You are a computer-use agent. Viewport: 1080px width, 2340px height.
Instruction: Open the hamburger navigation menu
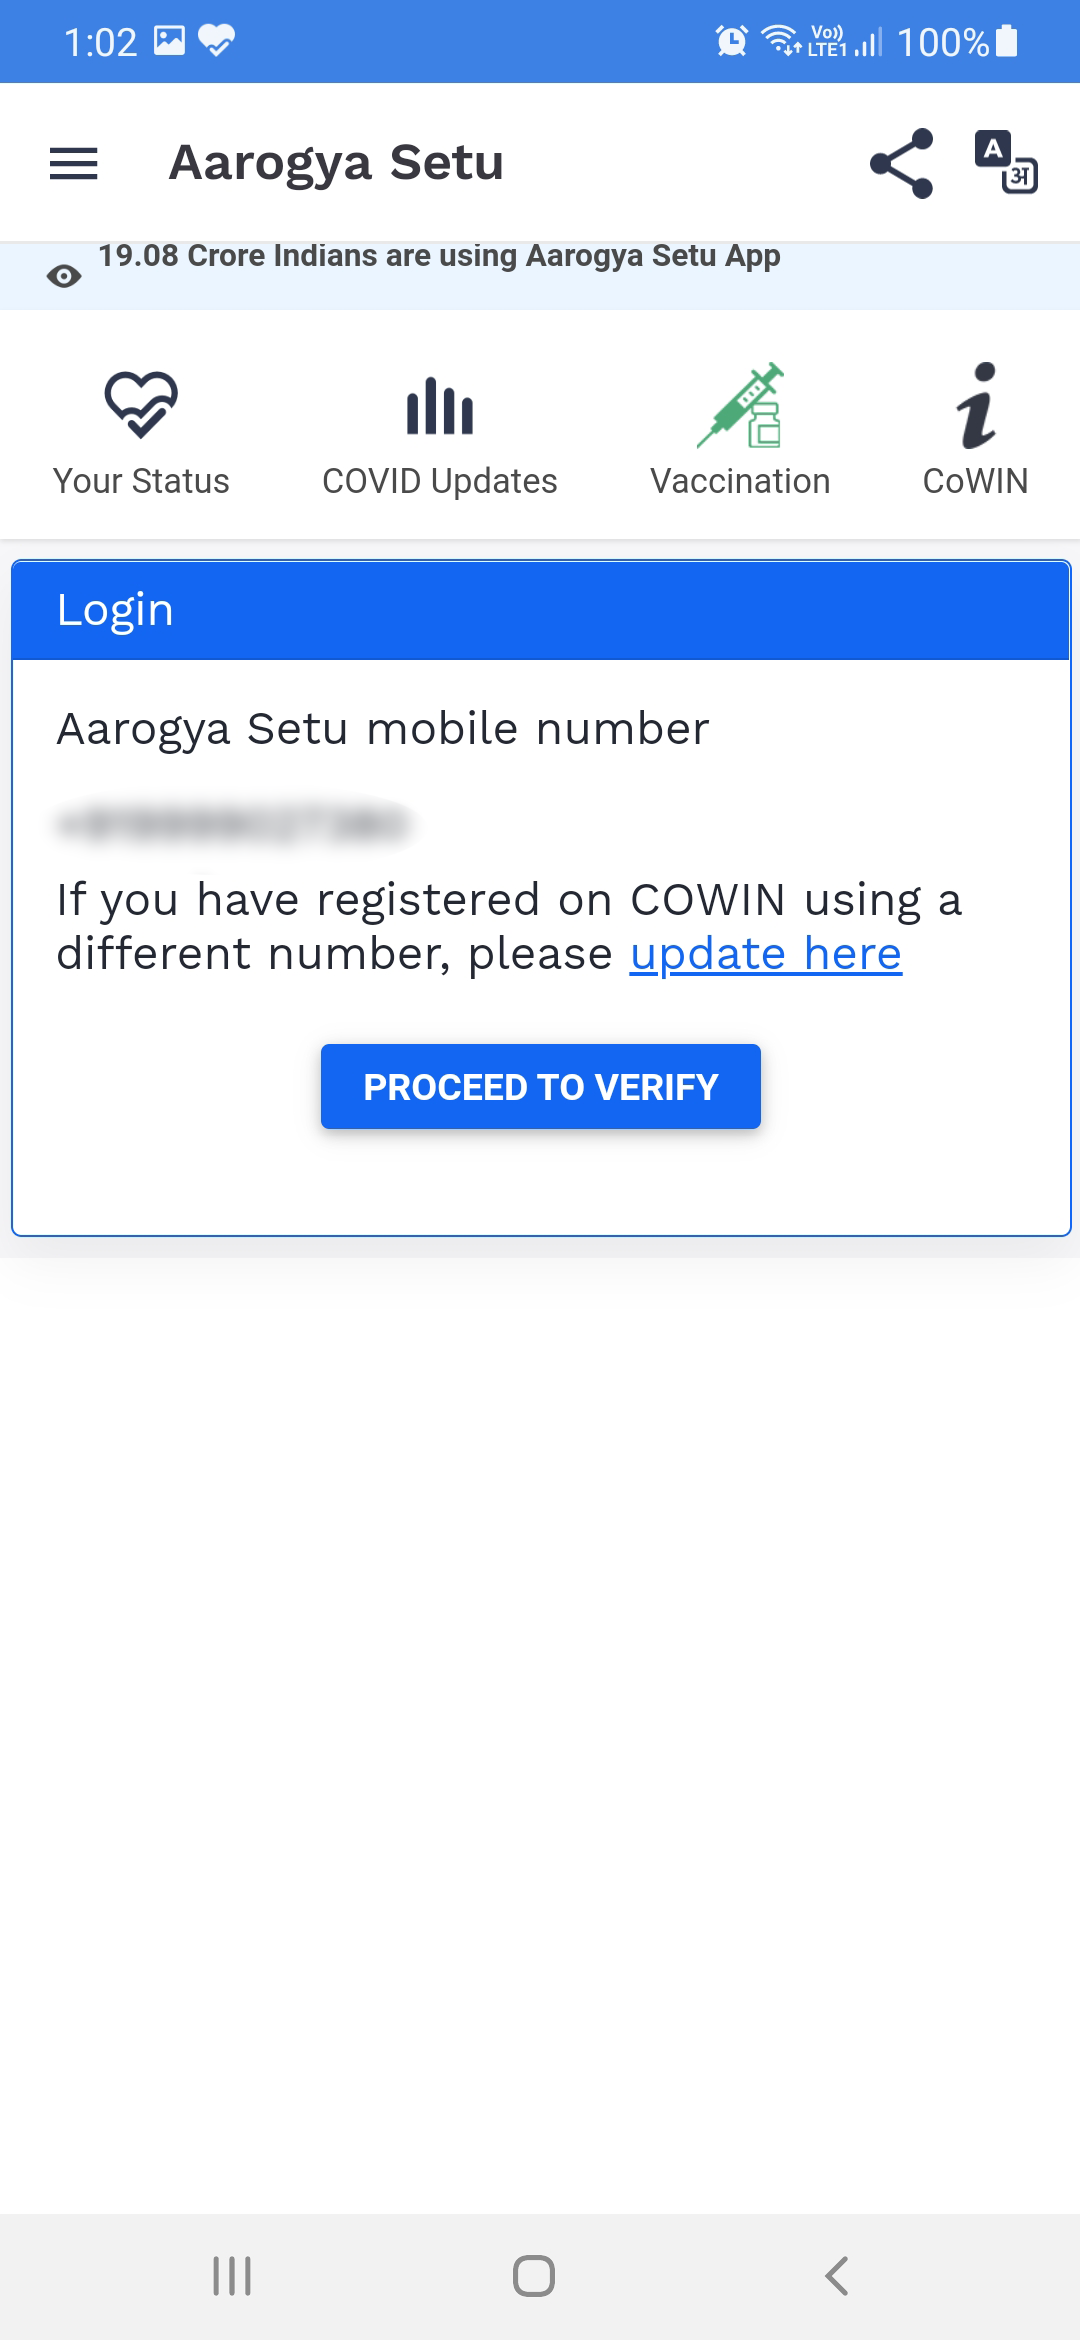(x=74, y=163)
